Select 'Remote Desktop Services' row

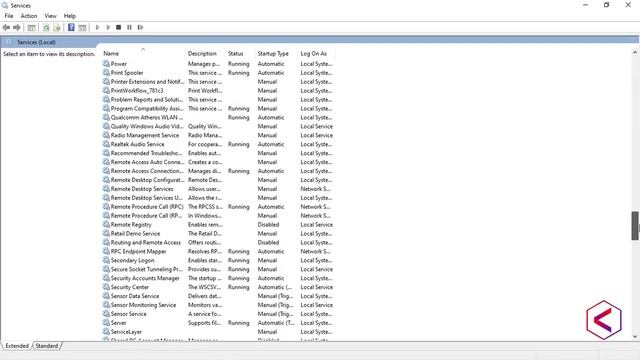(x=218, y=189)
